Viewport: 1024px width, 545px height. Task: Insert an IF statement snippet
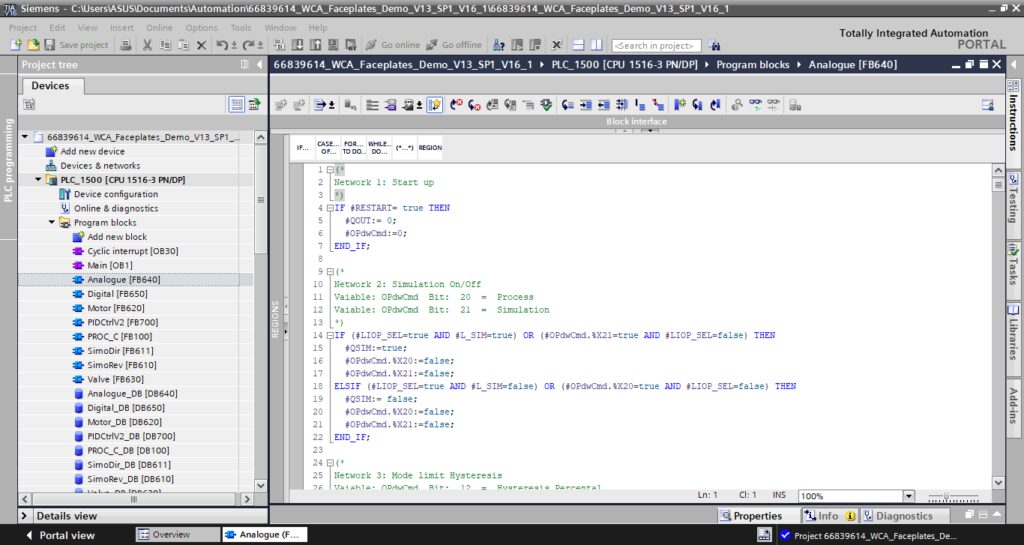click(302, 148)
